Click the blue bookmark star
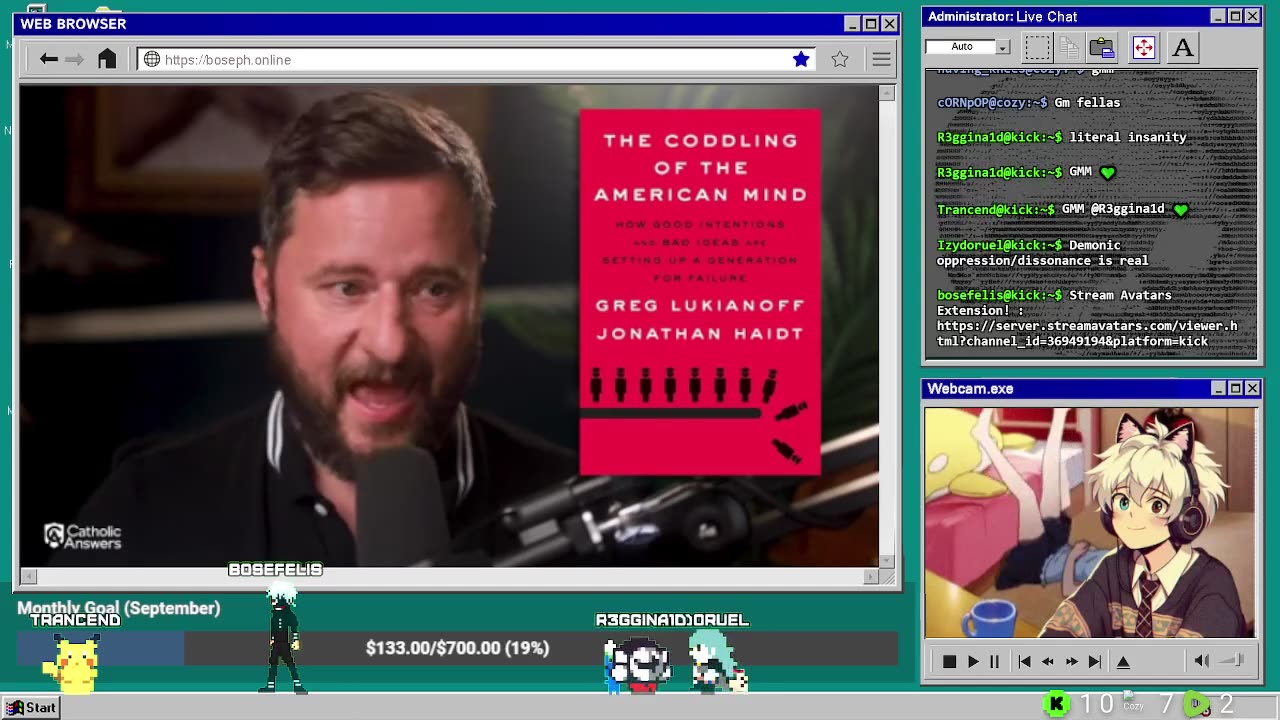The width and height of the screenshot is (1280, 720). [801, 60]
